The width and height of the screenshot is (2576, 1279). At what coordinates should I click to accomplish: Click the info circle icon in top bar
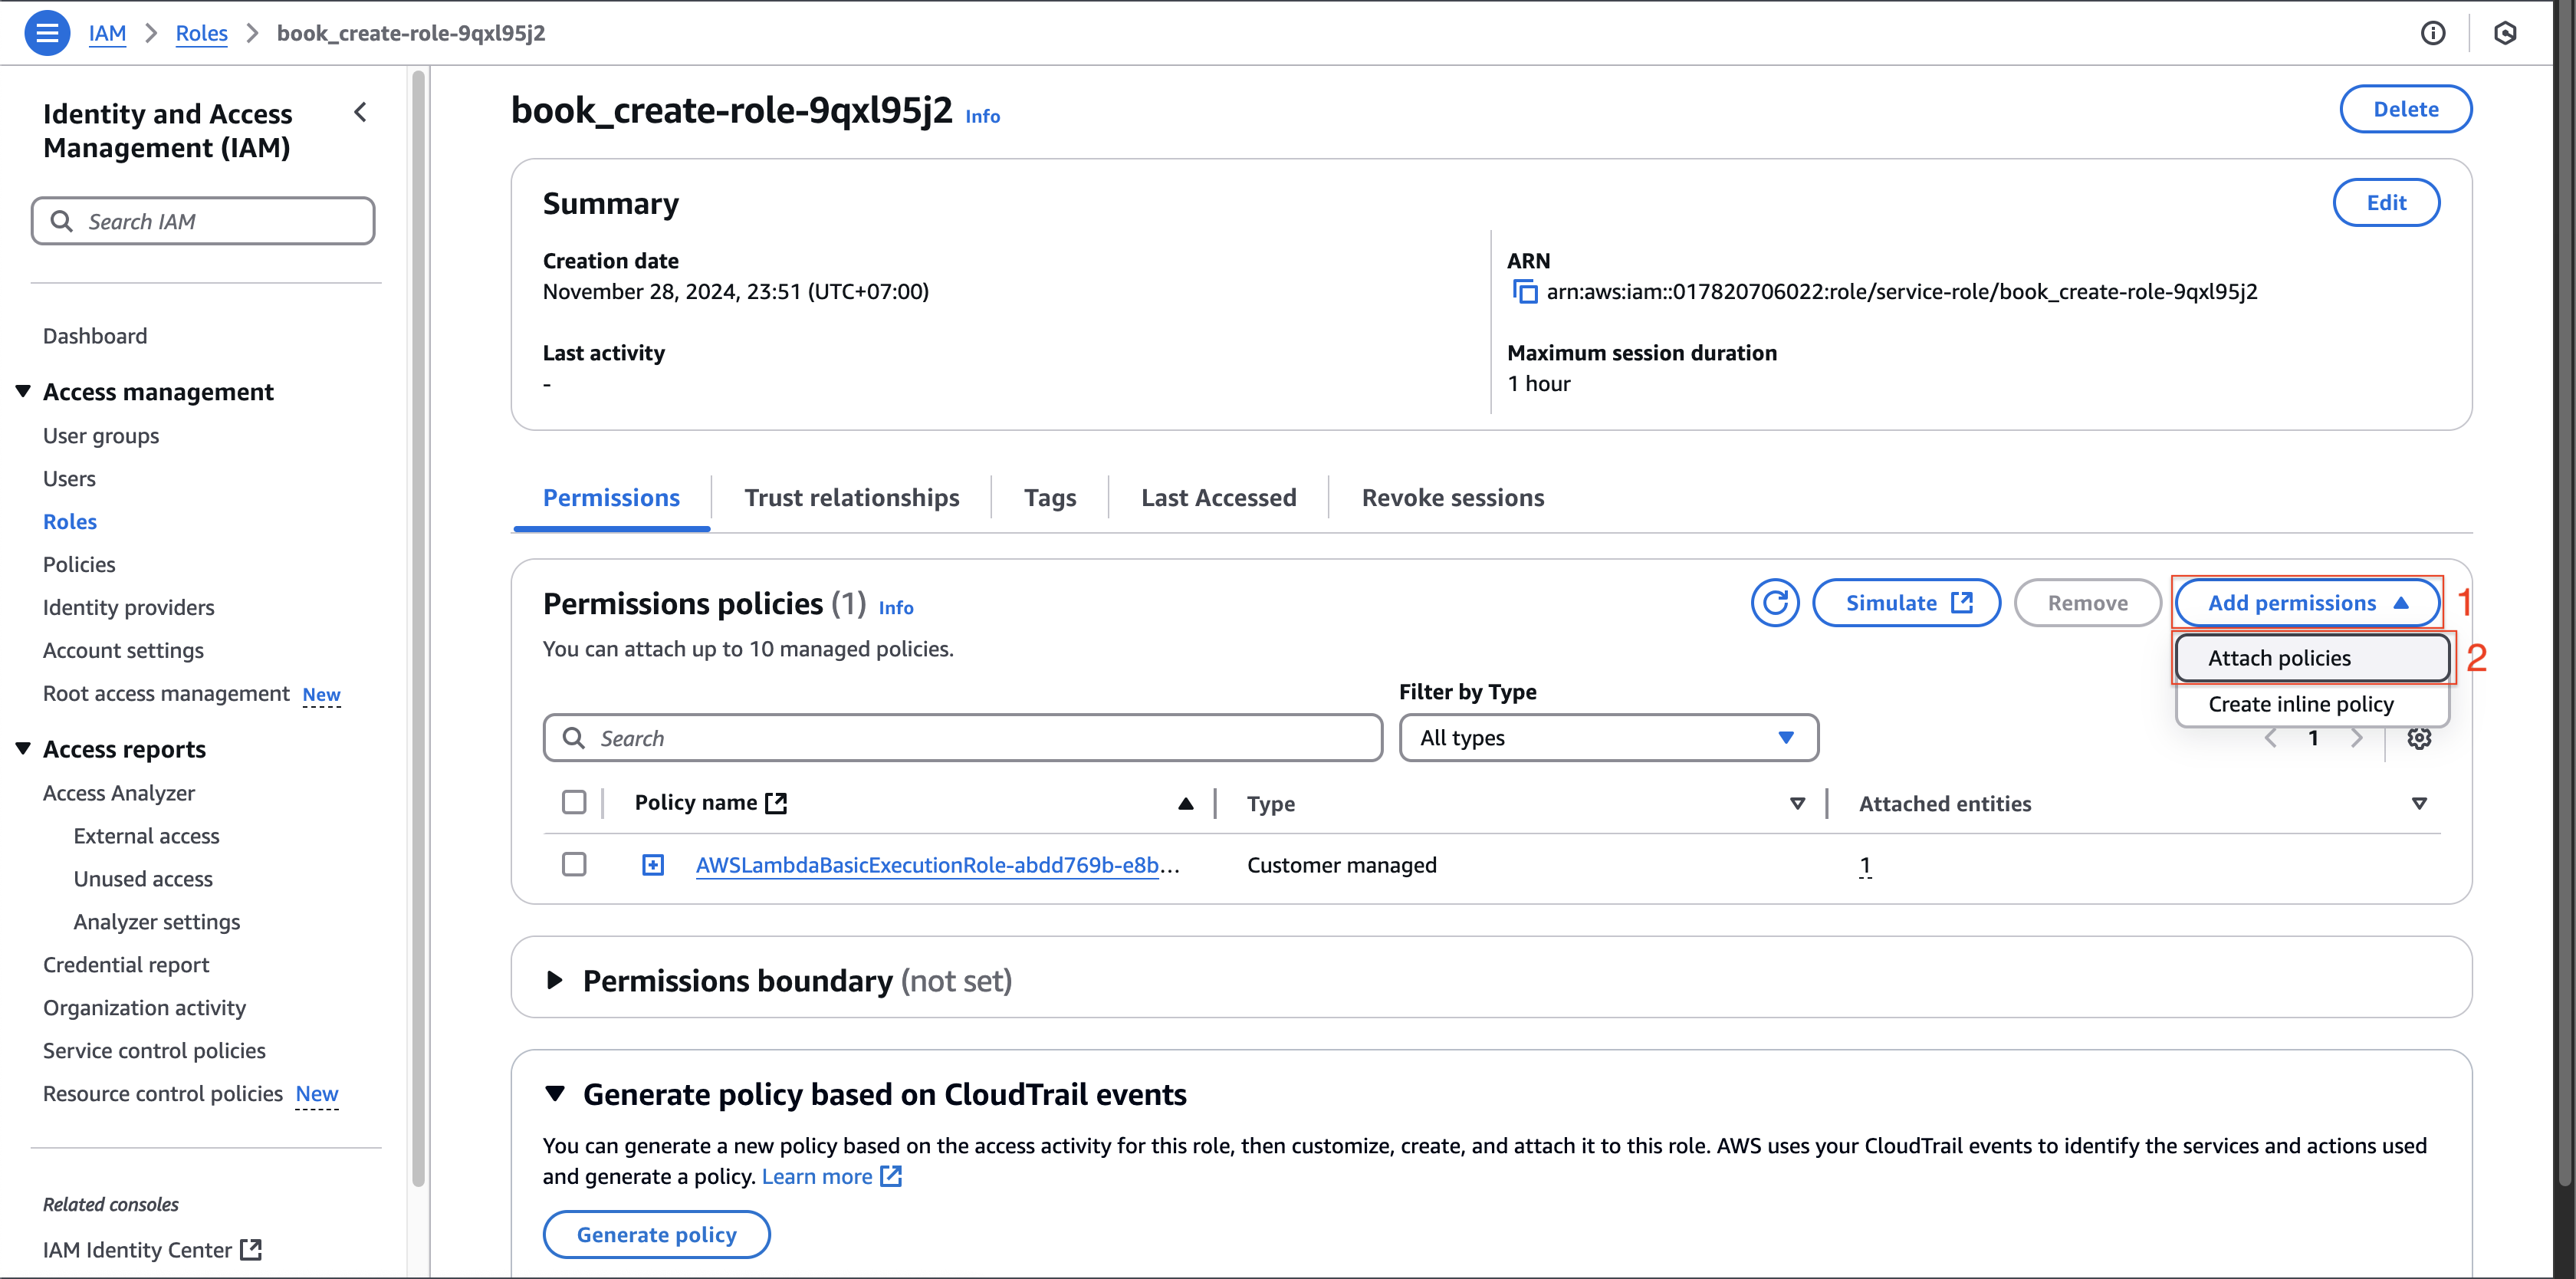click(2433, 33)
